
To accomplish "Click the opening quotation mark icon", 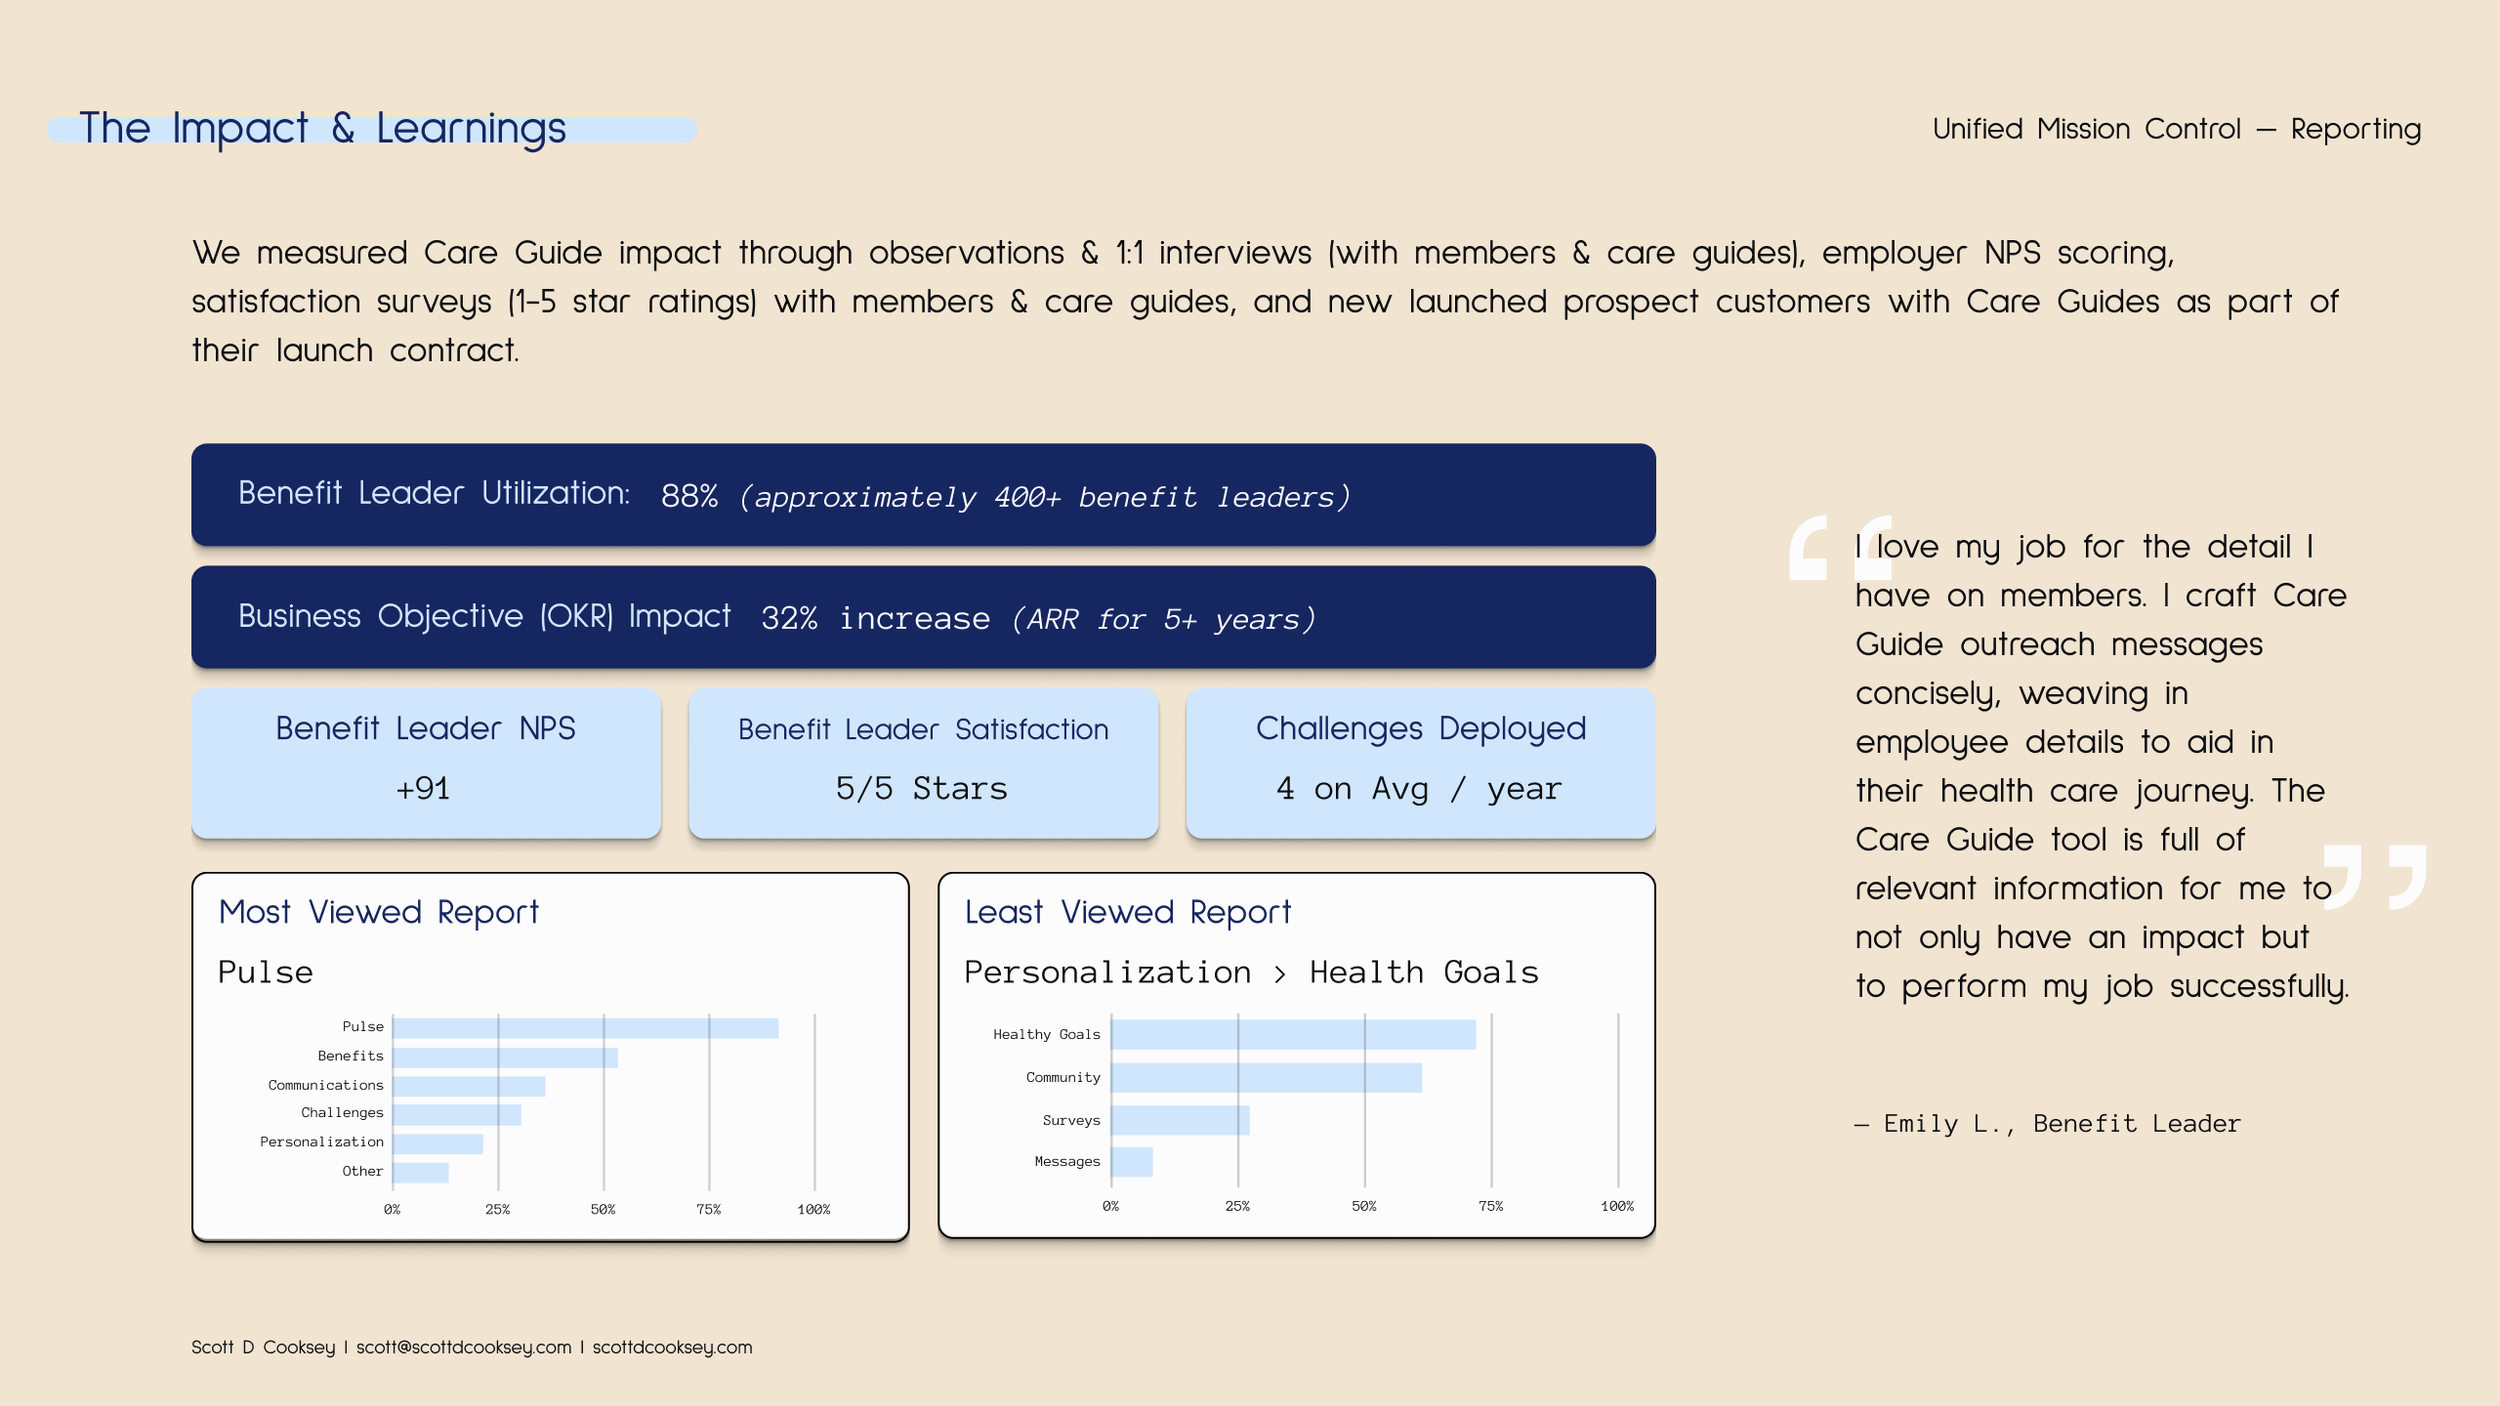I will coord(1838,548).
